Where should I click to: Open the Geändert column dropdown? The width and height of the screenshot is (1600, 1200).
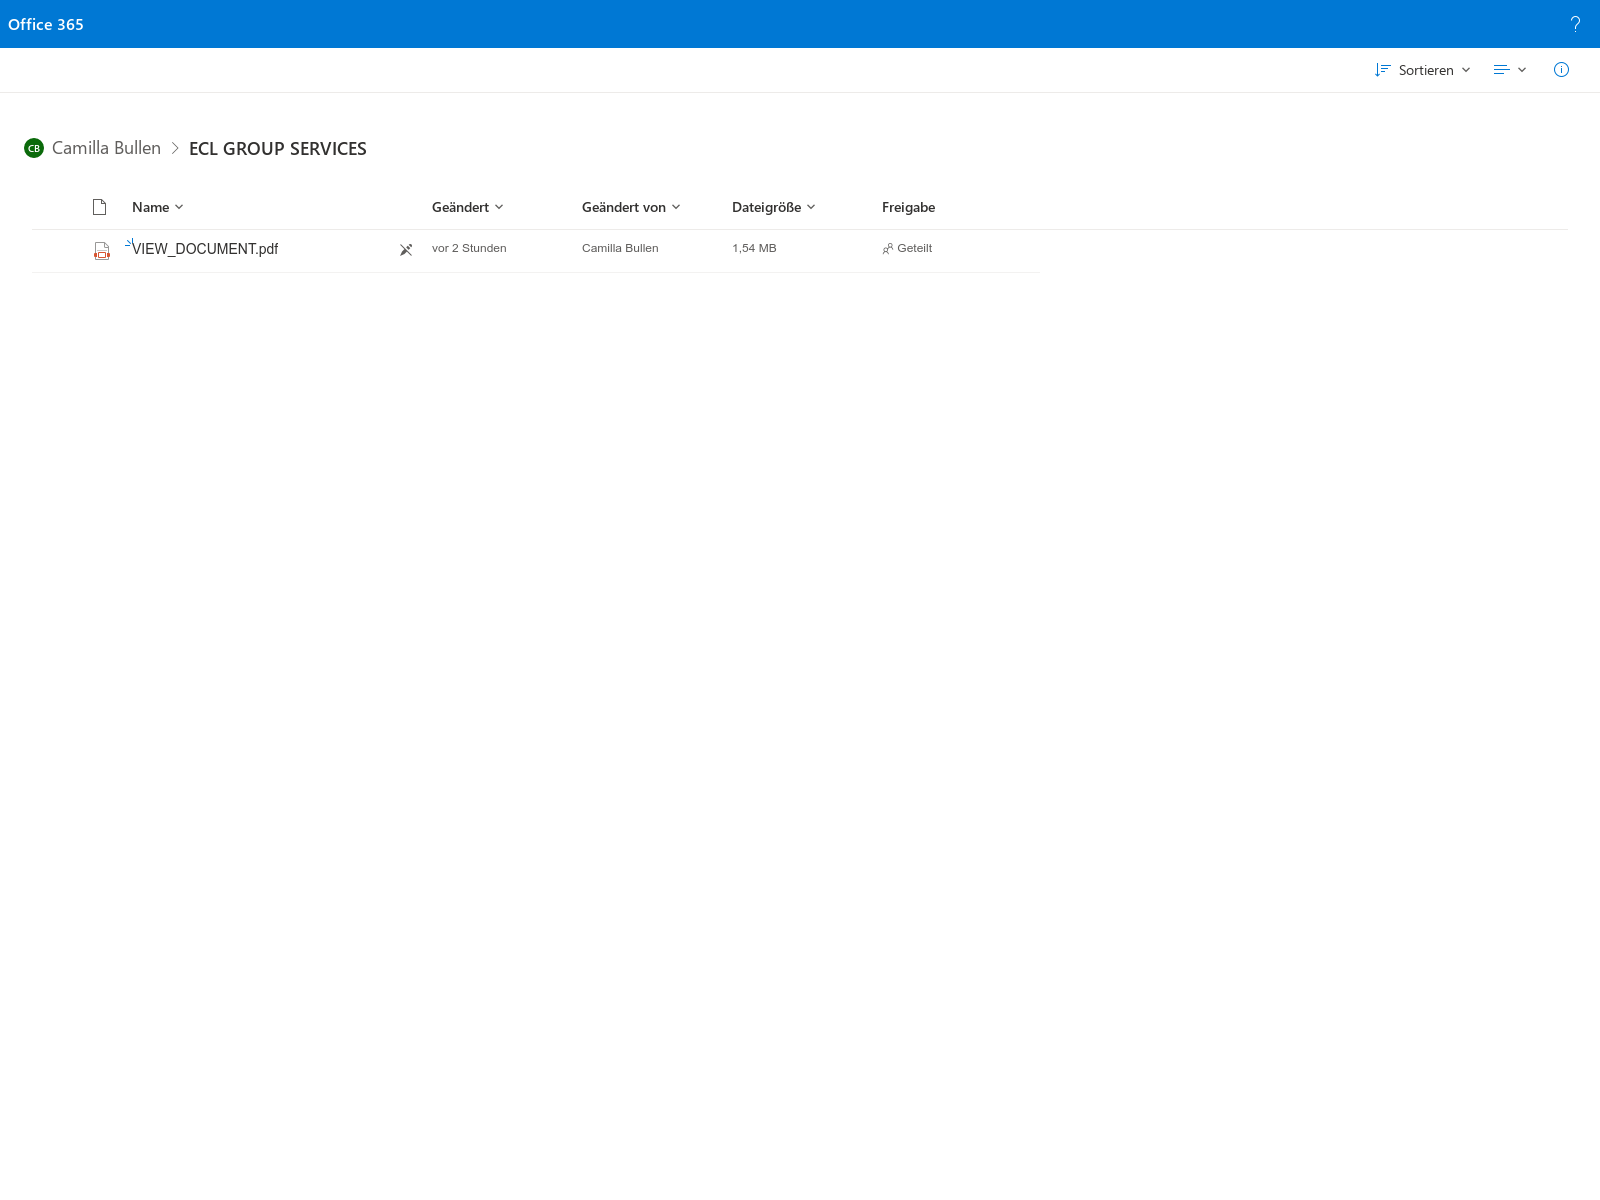[468, 207]
